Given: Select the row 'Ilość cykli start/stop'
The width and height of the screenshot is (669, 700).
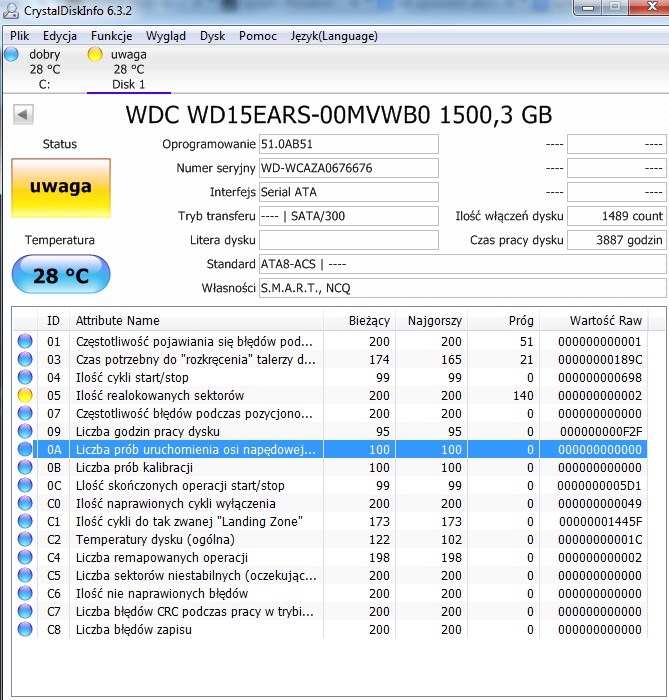Looking at the screenshot, I should click(330, 377).
